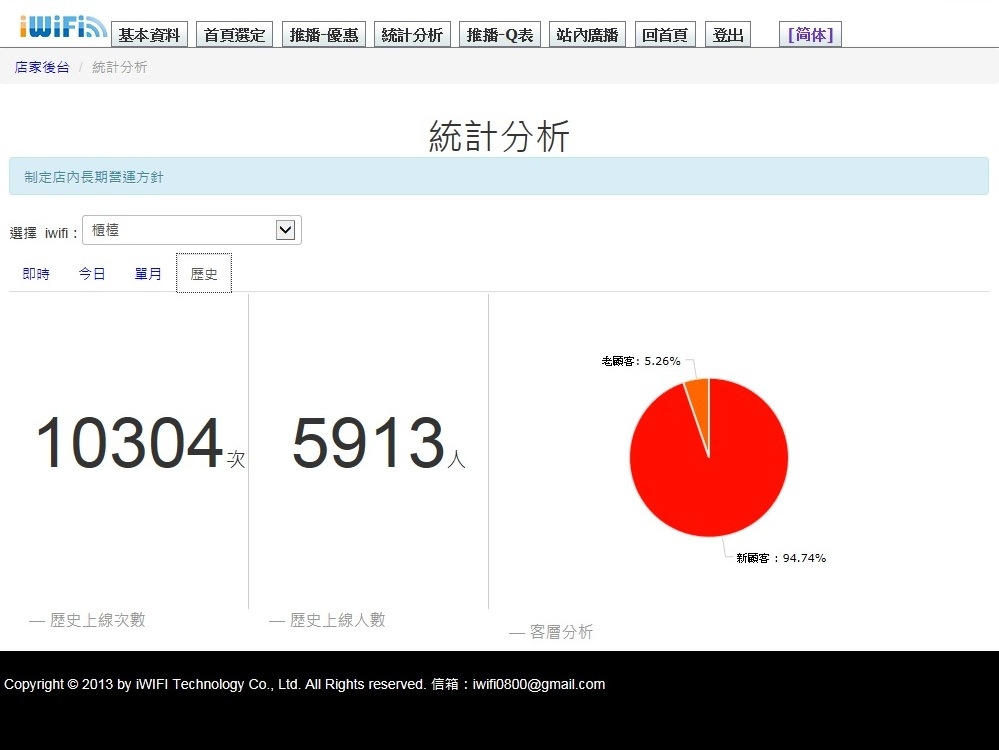Switch to the 即時 tab
Viewport: 999px width, 750px height.
click(x=36, y=273)
